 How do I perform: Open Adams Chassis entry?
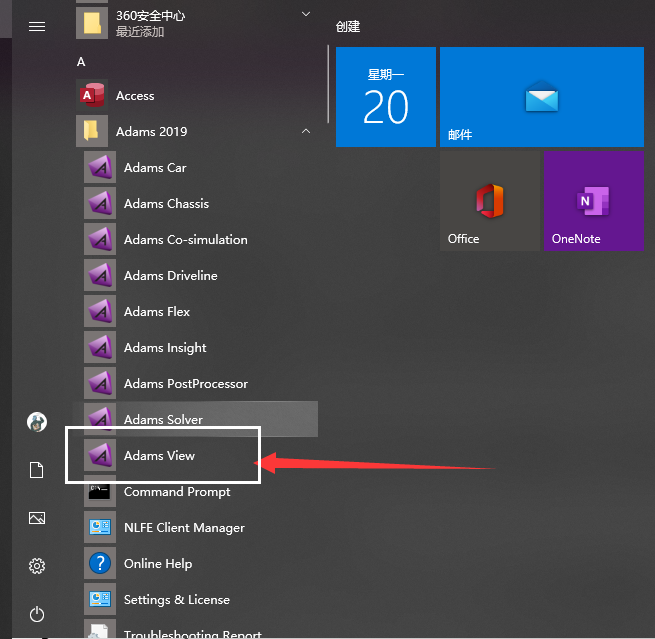pos(166,204)
